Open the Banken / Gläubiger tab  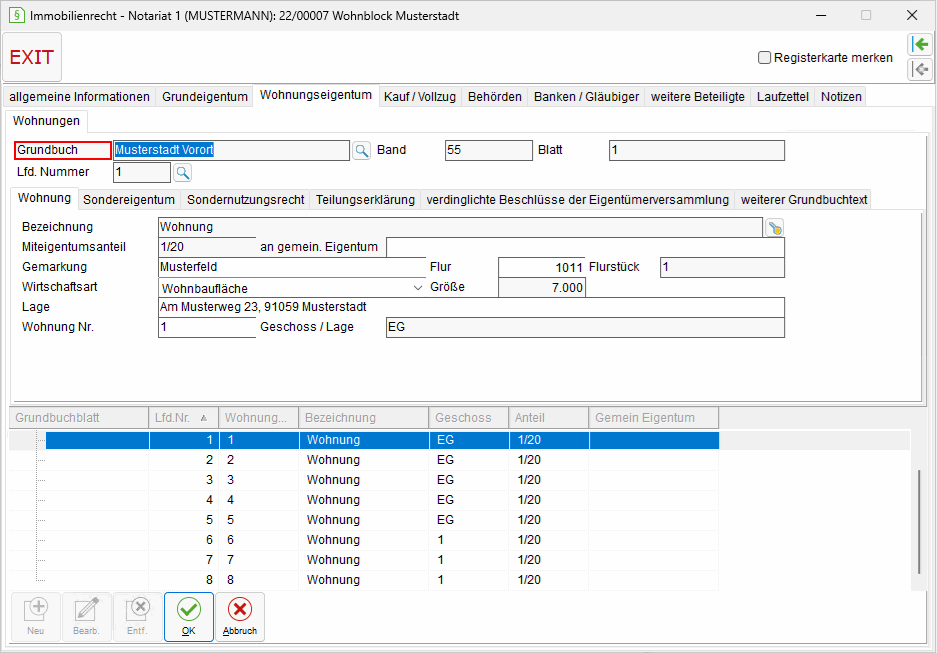pos(586,97)
